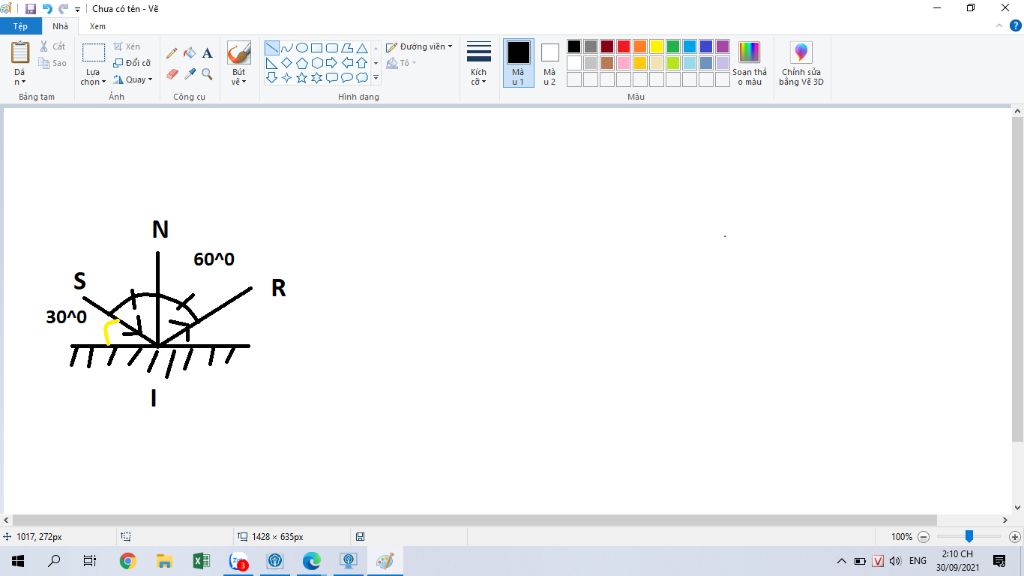Choose the Rounded rectangle shape
Viewport: 1024px width, 576px height.
tap(332, 48)
